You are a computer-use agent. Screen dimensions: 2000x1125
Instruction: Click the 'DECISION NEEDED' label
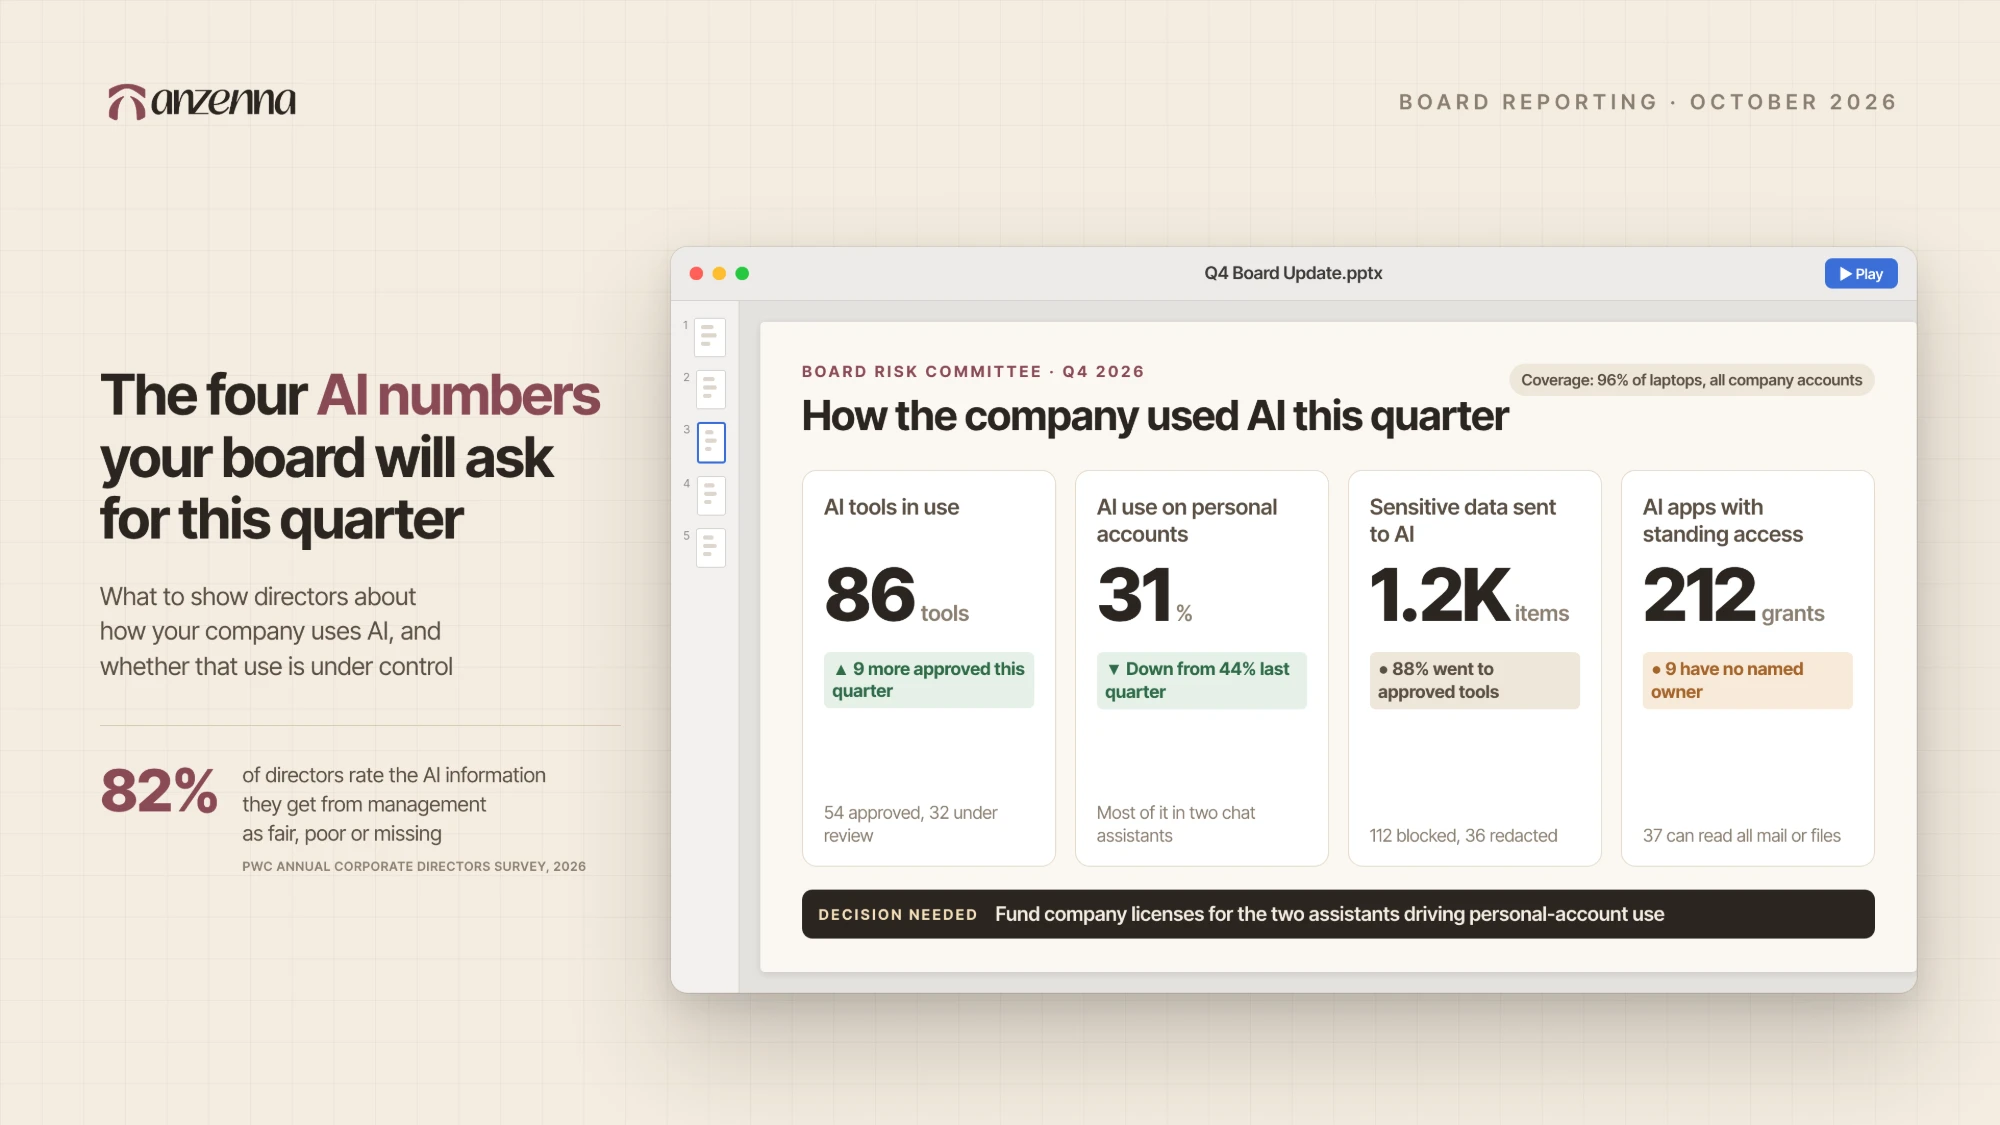[x=897, y=915]
